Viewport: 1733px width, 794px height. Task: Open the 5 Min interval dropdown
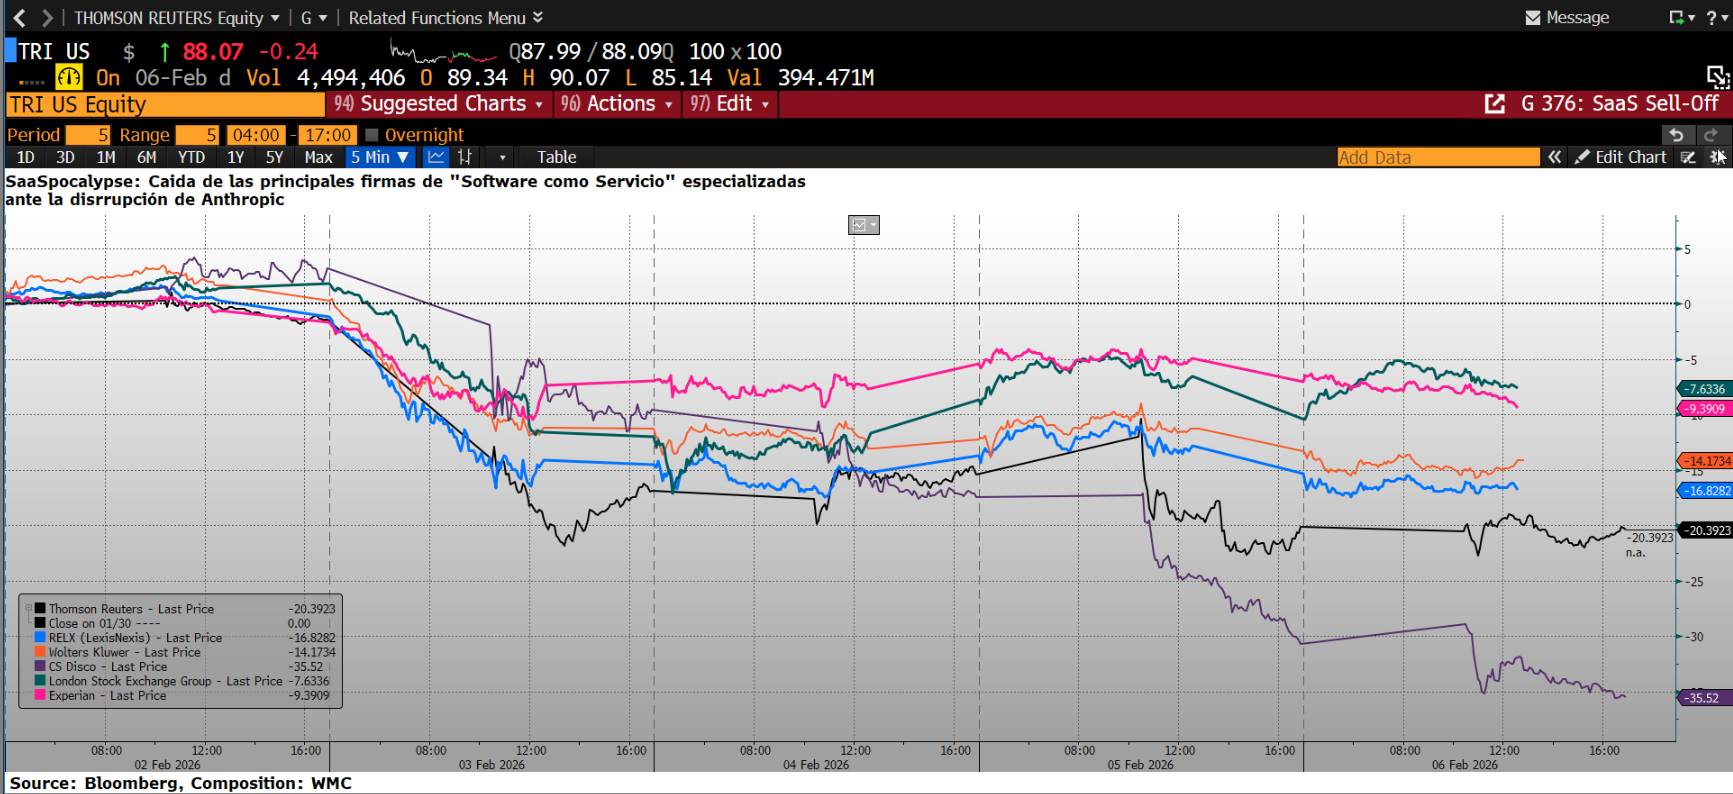379,157
